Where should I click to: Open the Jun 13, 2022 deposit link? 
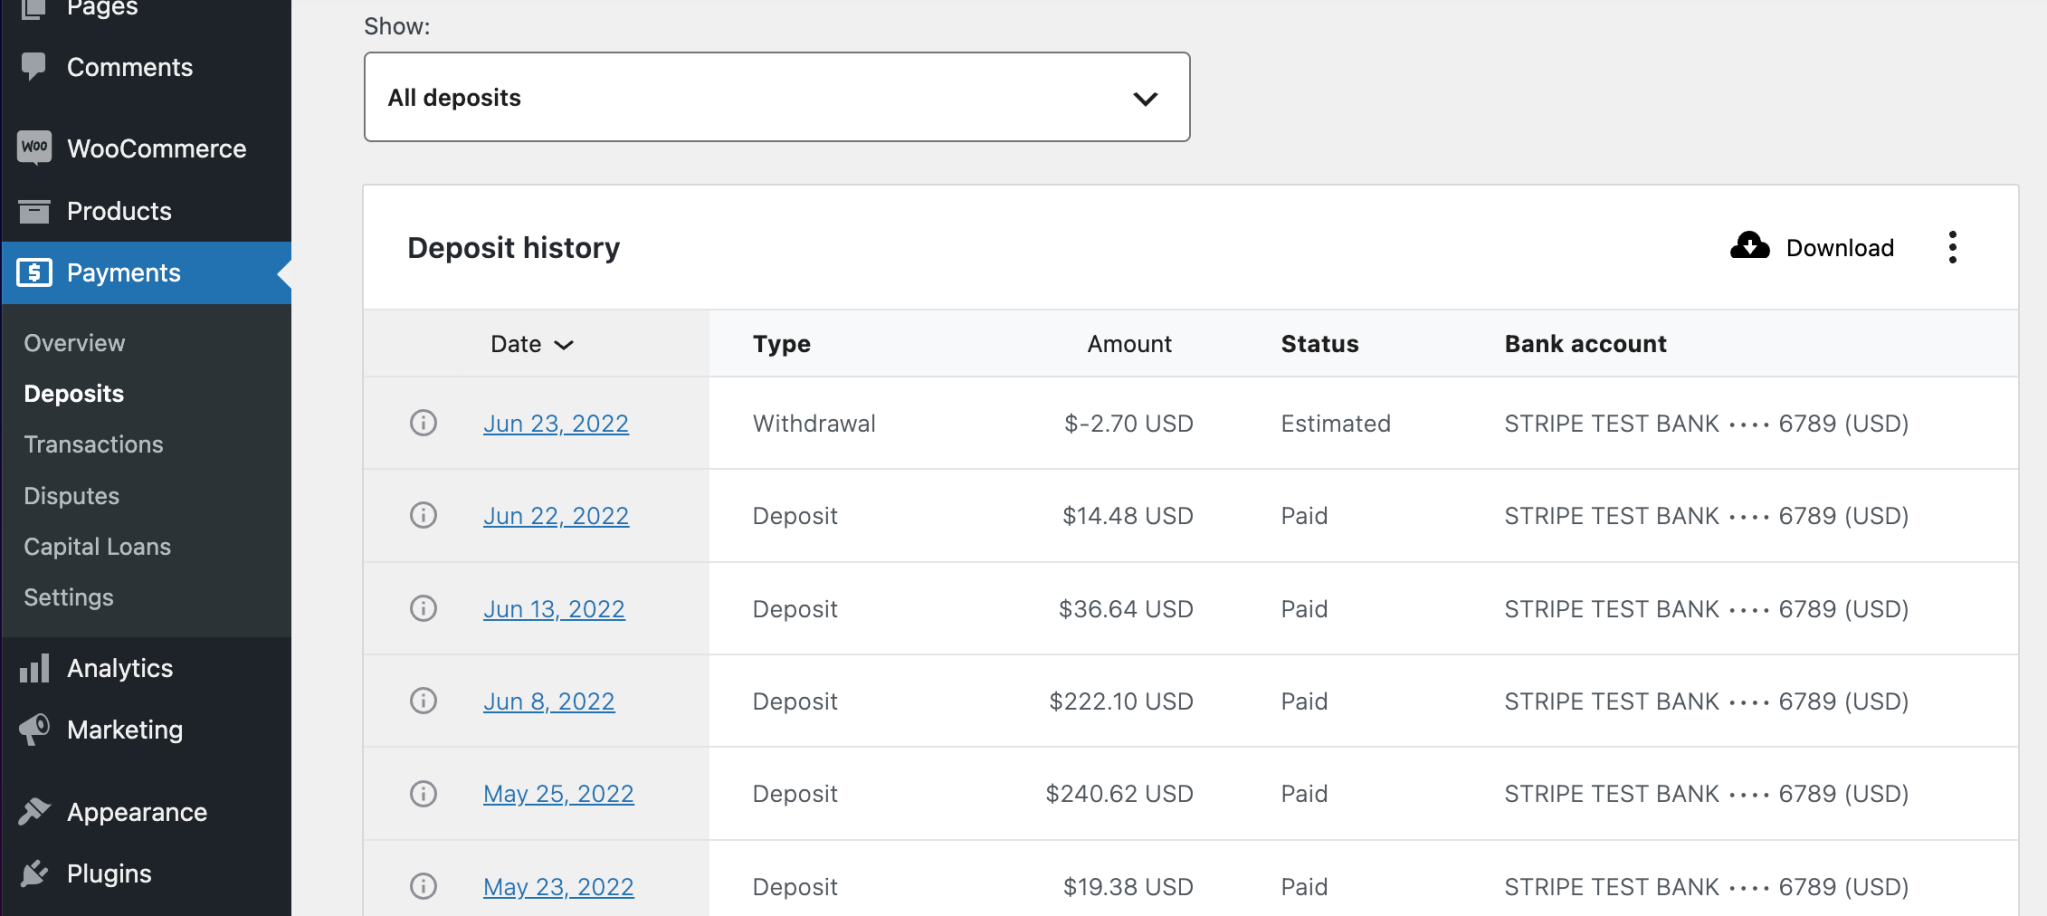click(x=554, y=609)
